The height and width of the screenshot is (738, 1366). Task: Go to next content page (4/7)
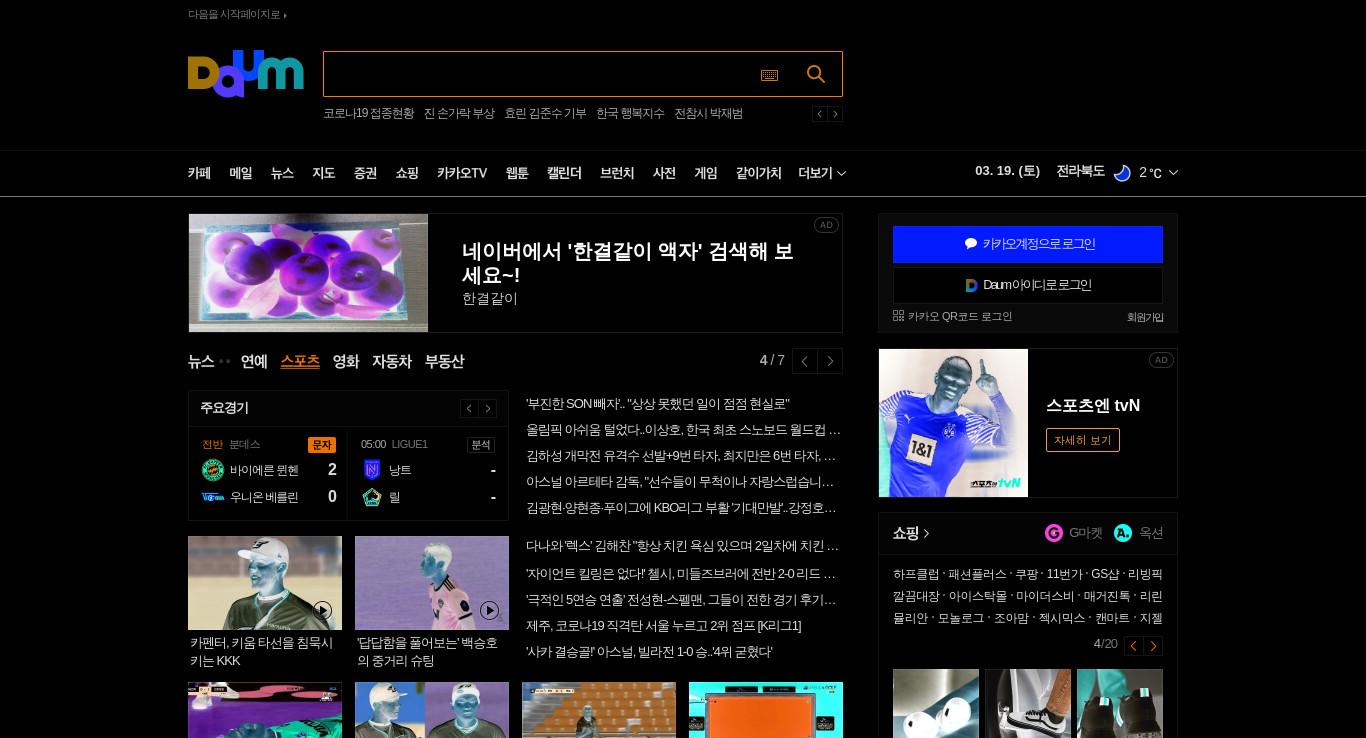tap(830, 361)
